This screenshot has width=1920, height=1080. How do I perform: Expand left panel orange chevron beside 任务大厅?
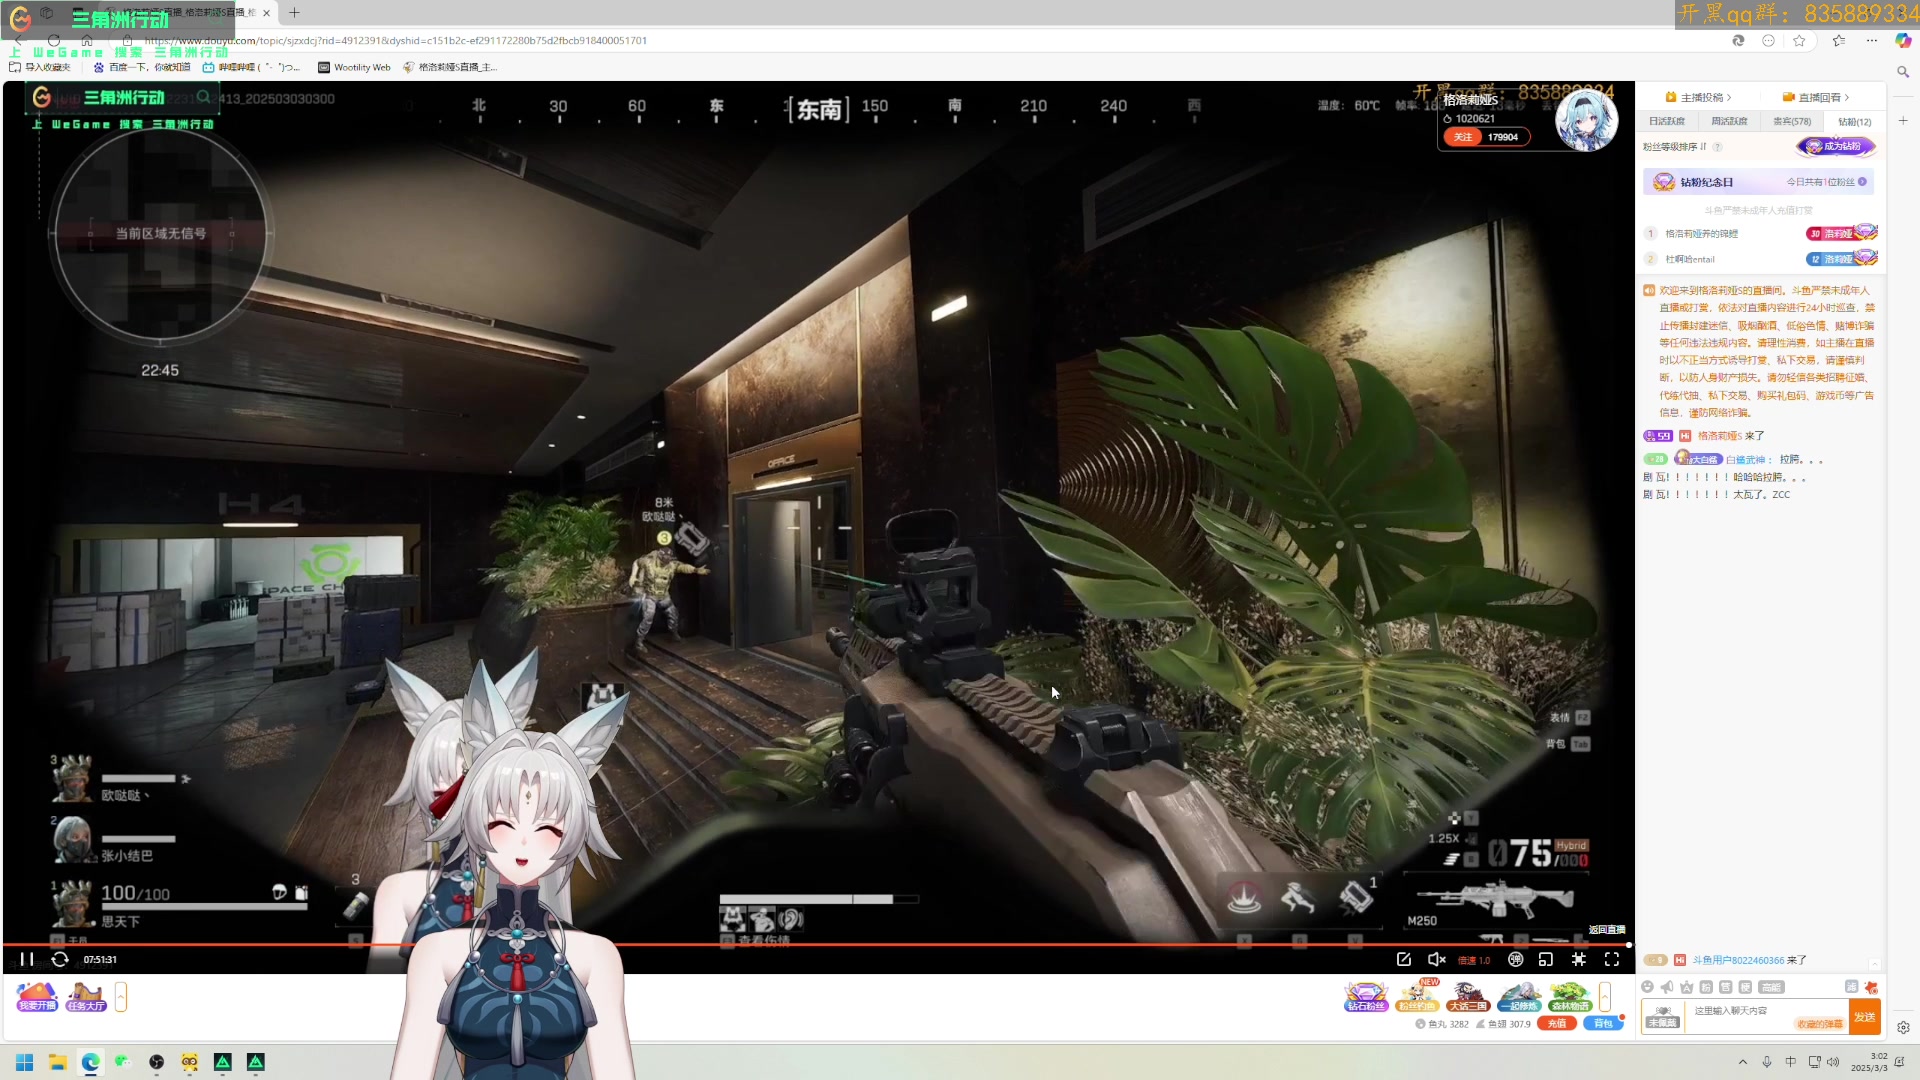coord(121,997)
